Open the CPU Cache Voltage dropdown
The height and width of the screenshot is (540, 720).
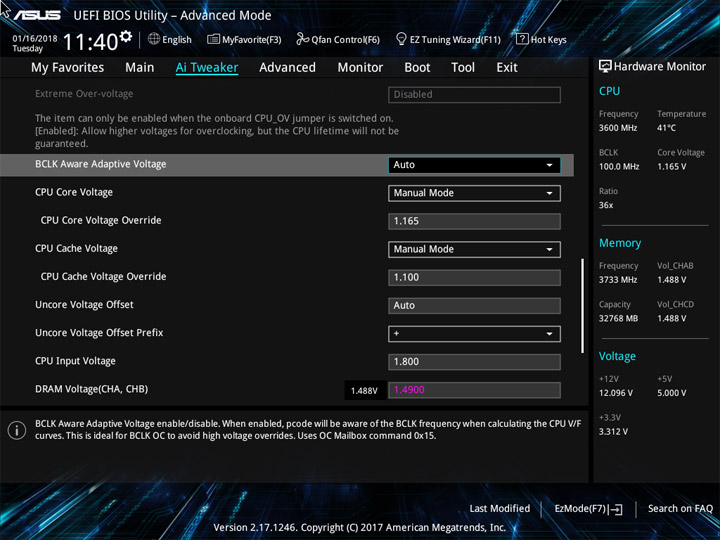(x=474, y=249)
